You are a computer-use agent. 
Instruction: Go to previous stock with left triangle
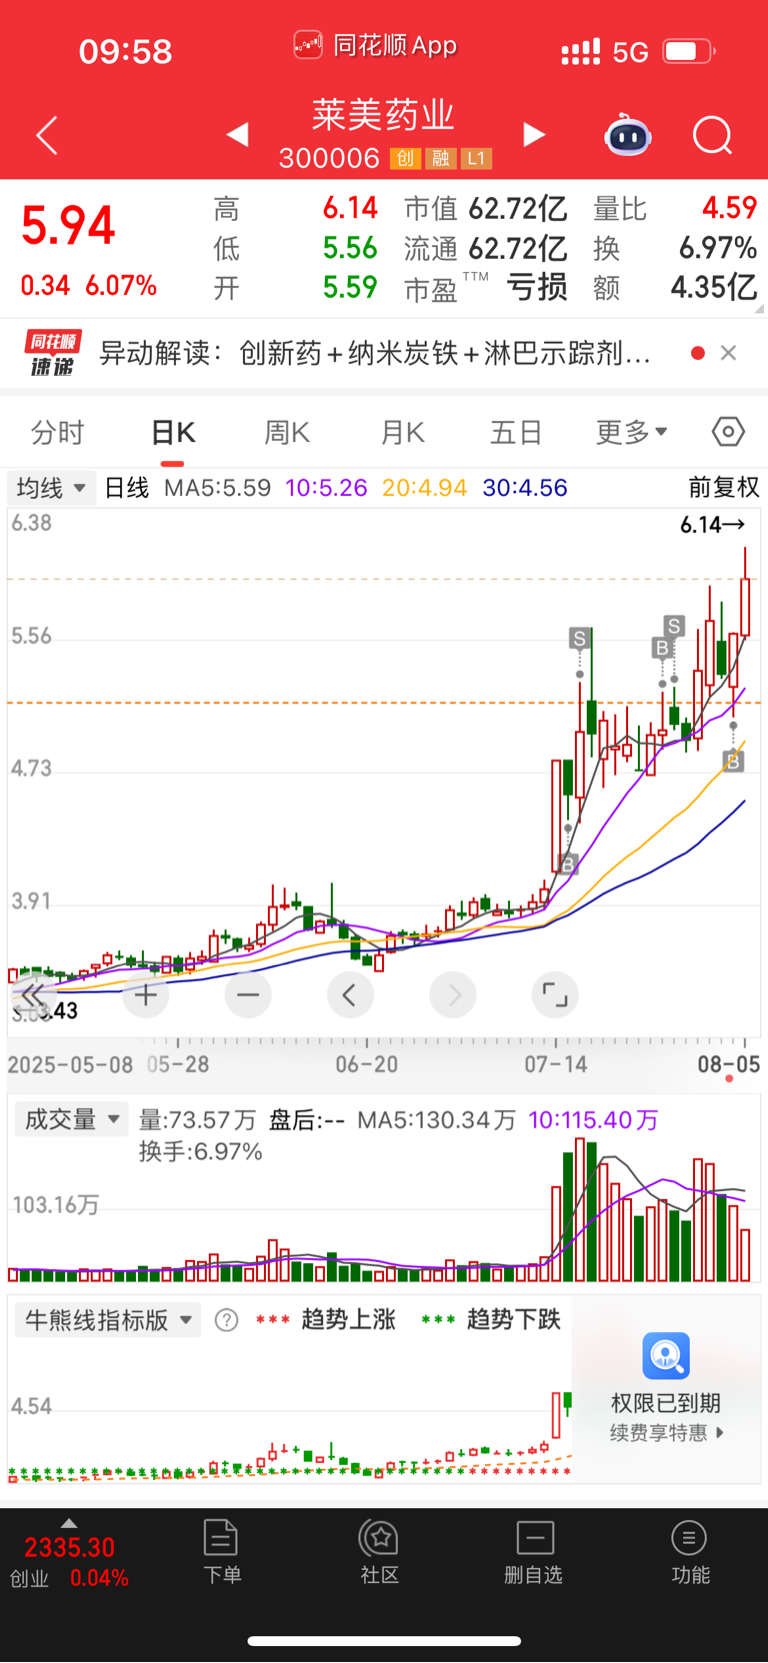237,134
